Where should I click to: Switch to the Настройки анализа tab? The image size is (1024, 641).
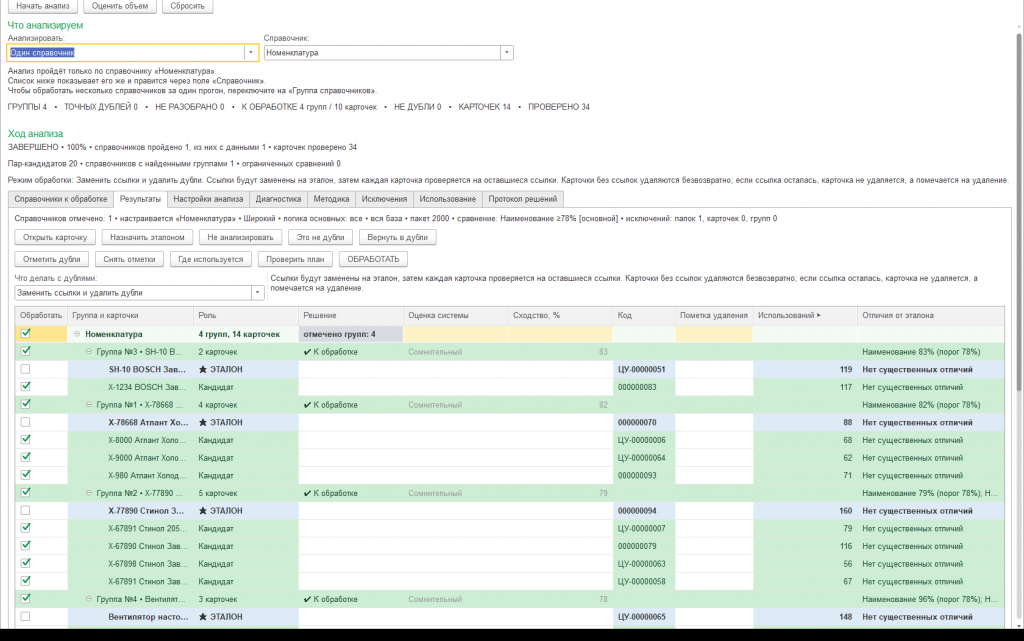pyautogui.click(x=208, y=199)
